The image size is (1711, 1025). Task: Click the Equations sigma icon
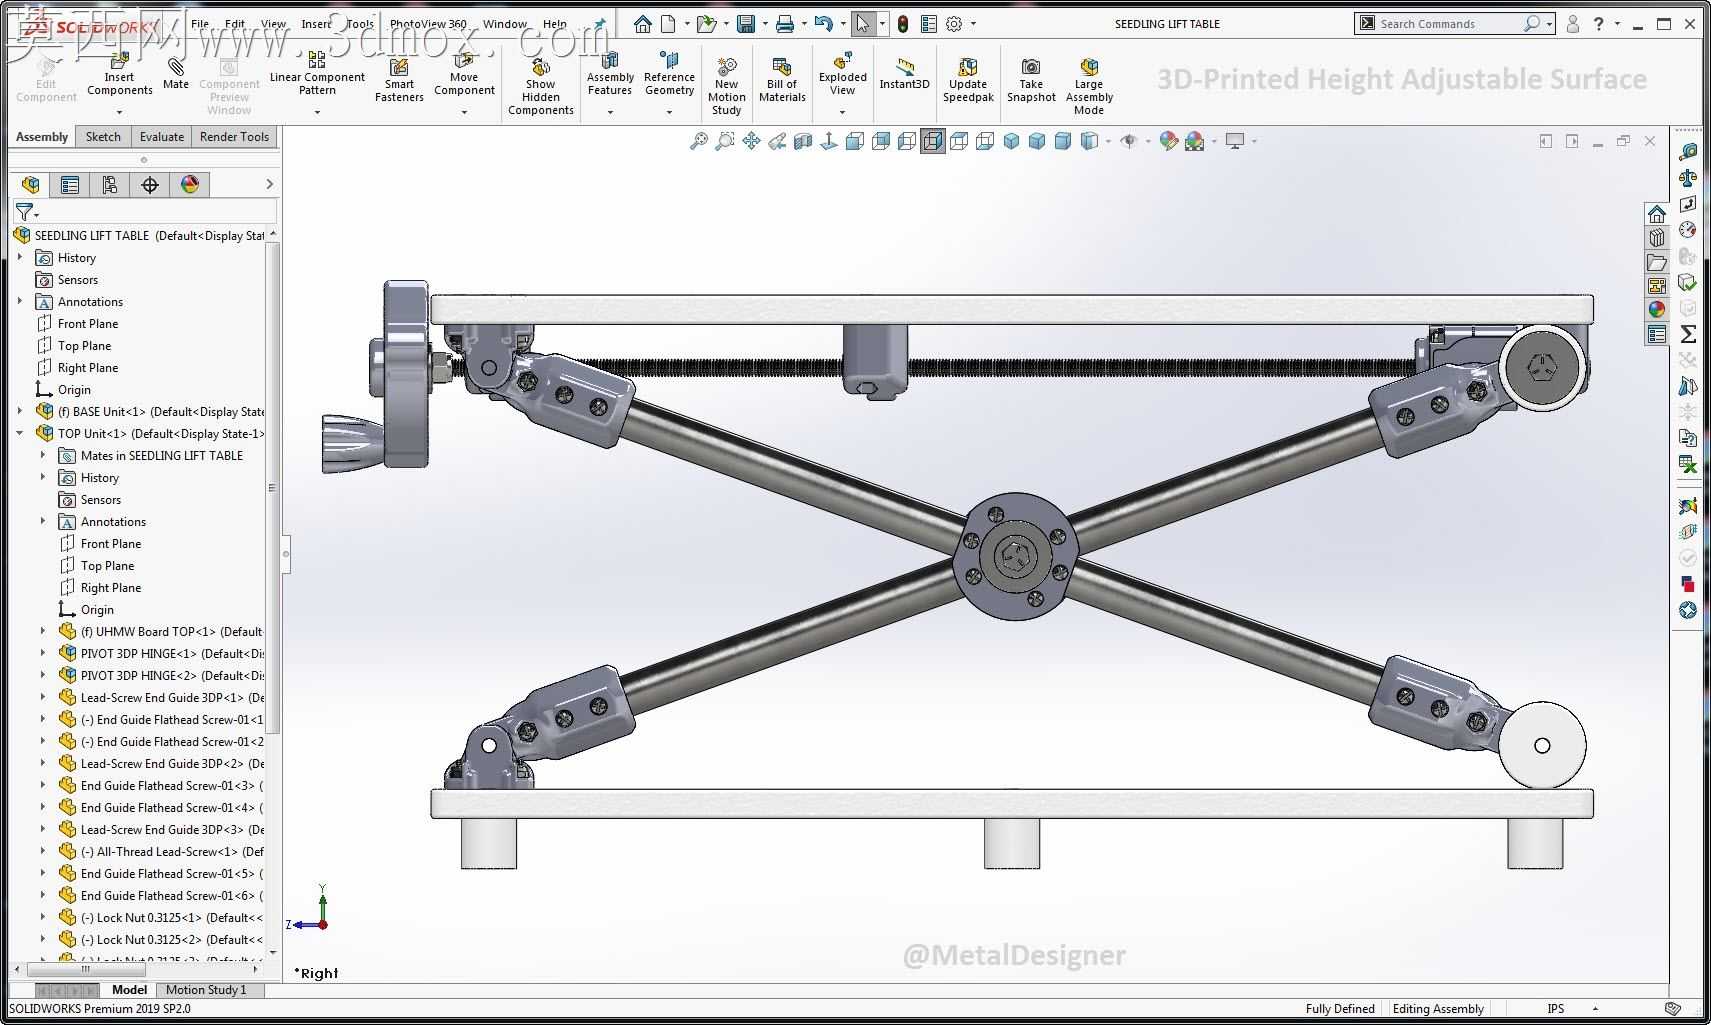[x=1688, y=334]
